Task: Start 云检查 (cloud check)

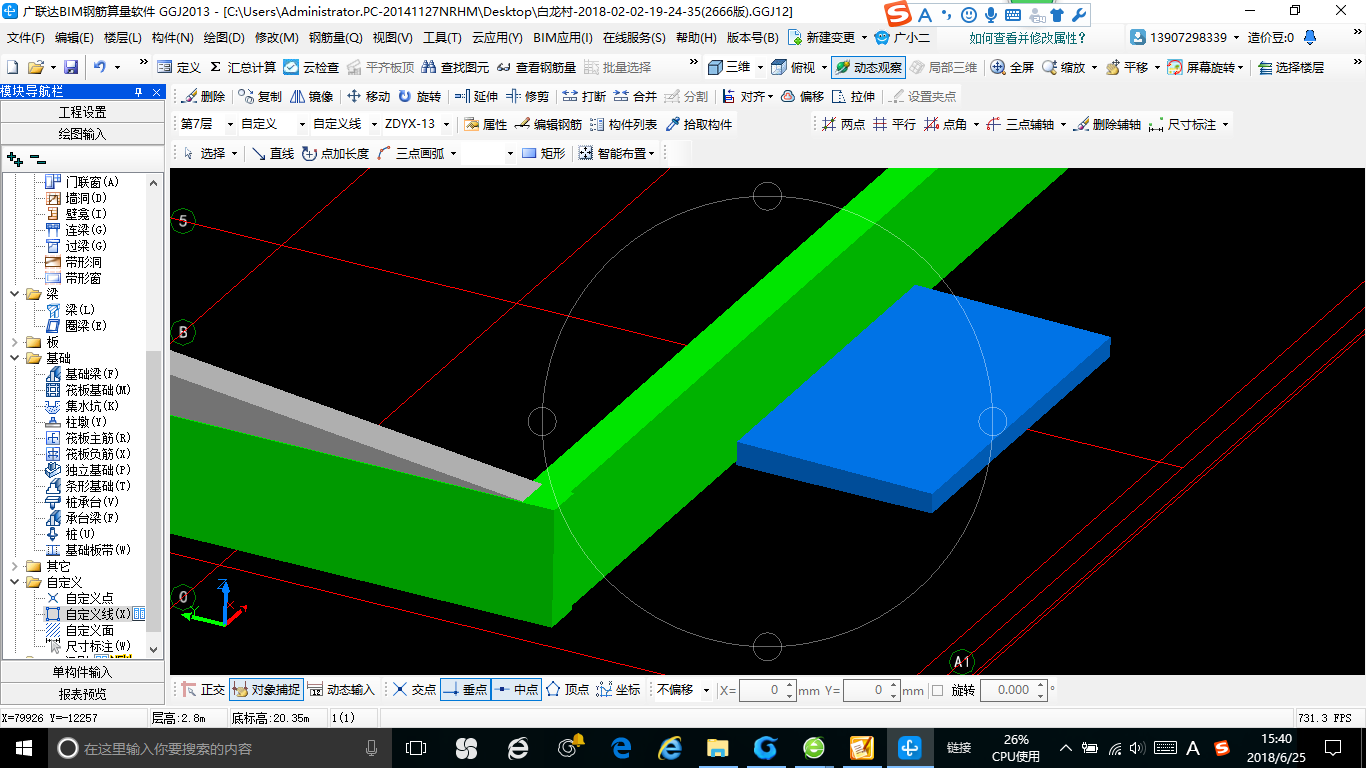Action: click(x=311, y=67)
